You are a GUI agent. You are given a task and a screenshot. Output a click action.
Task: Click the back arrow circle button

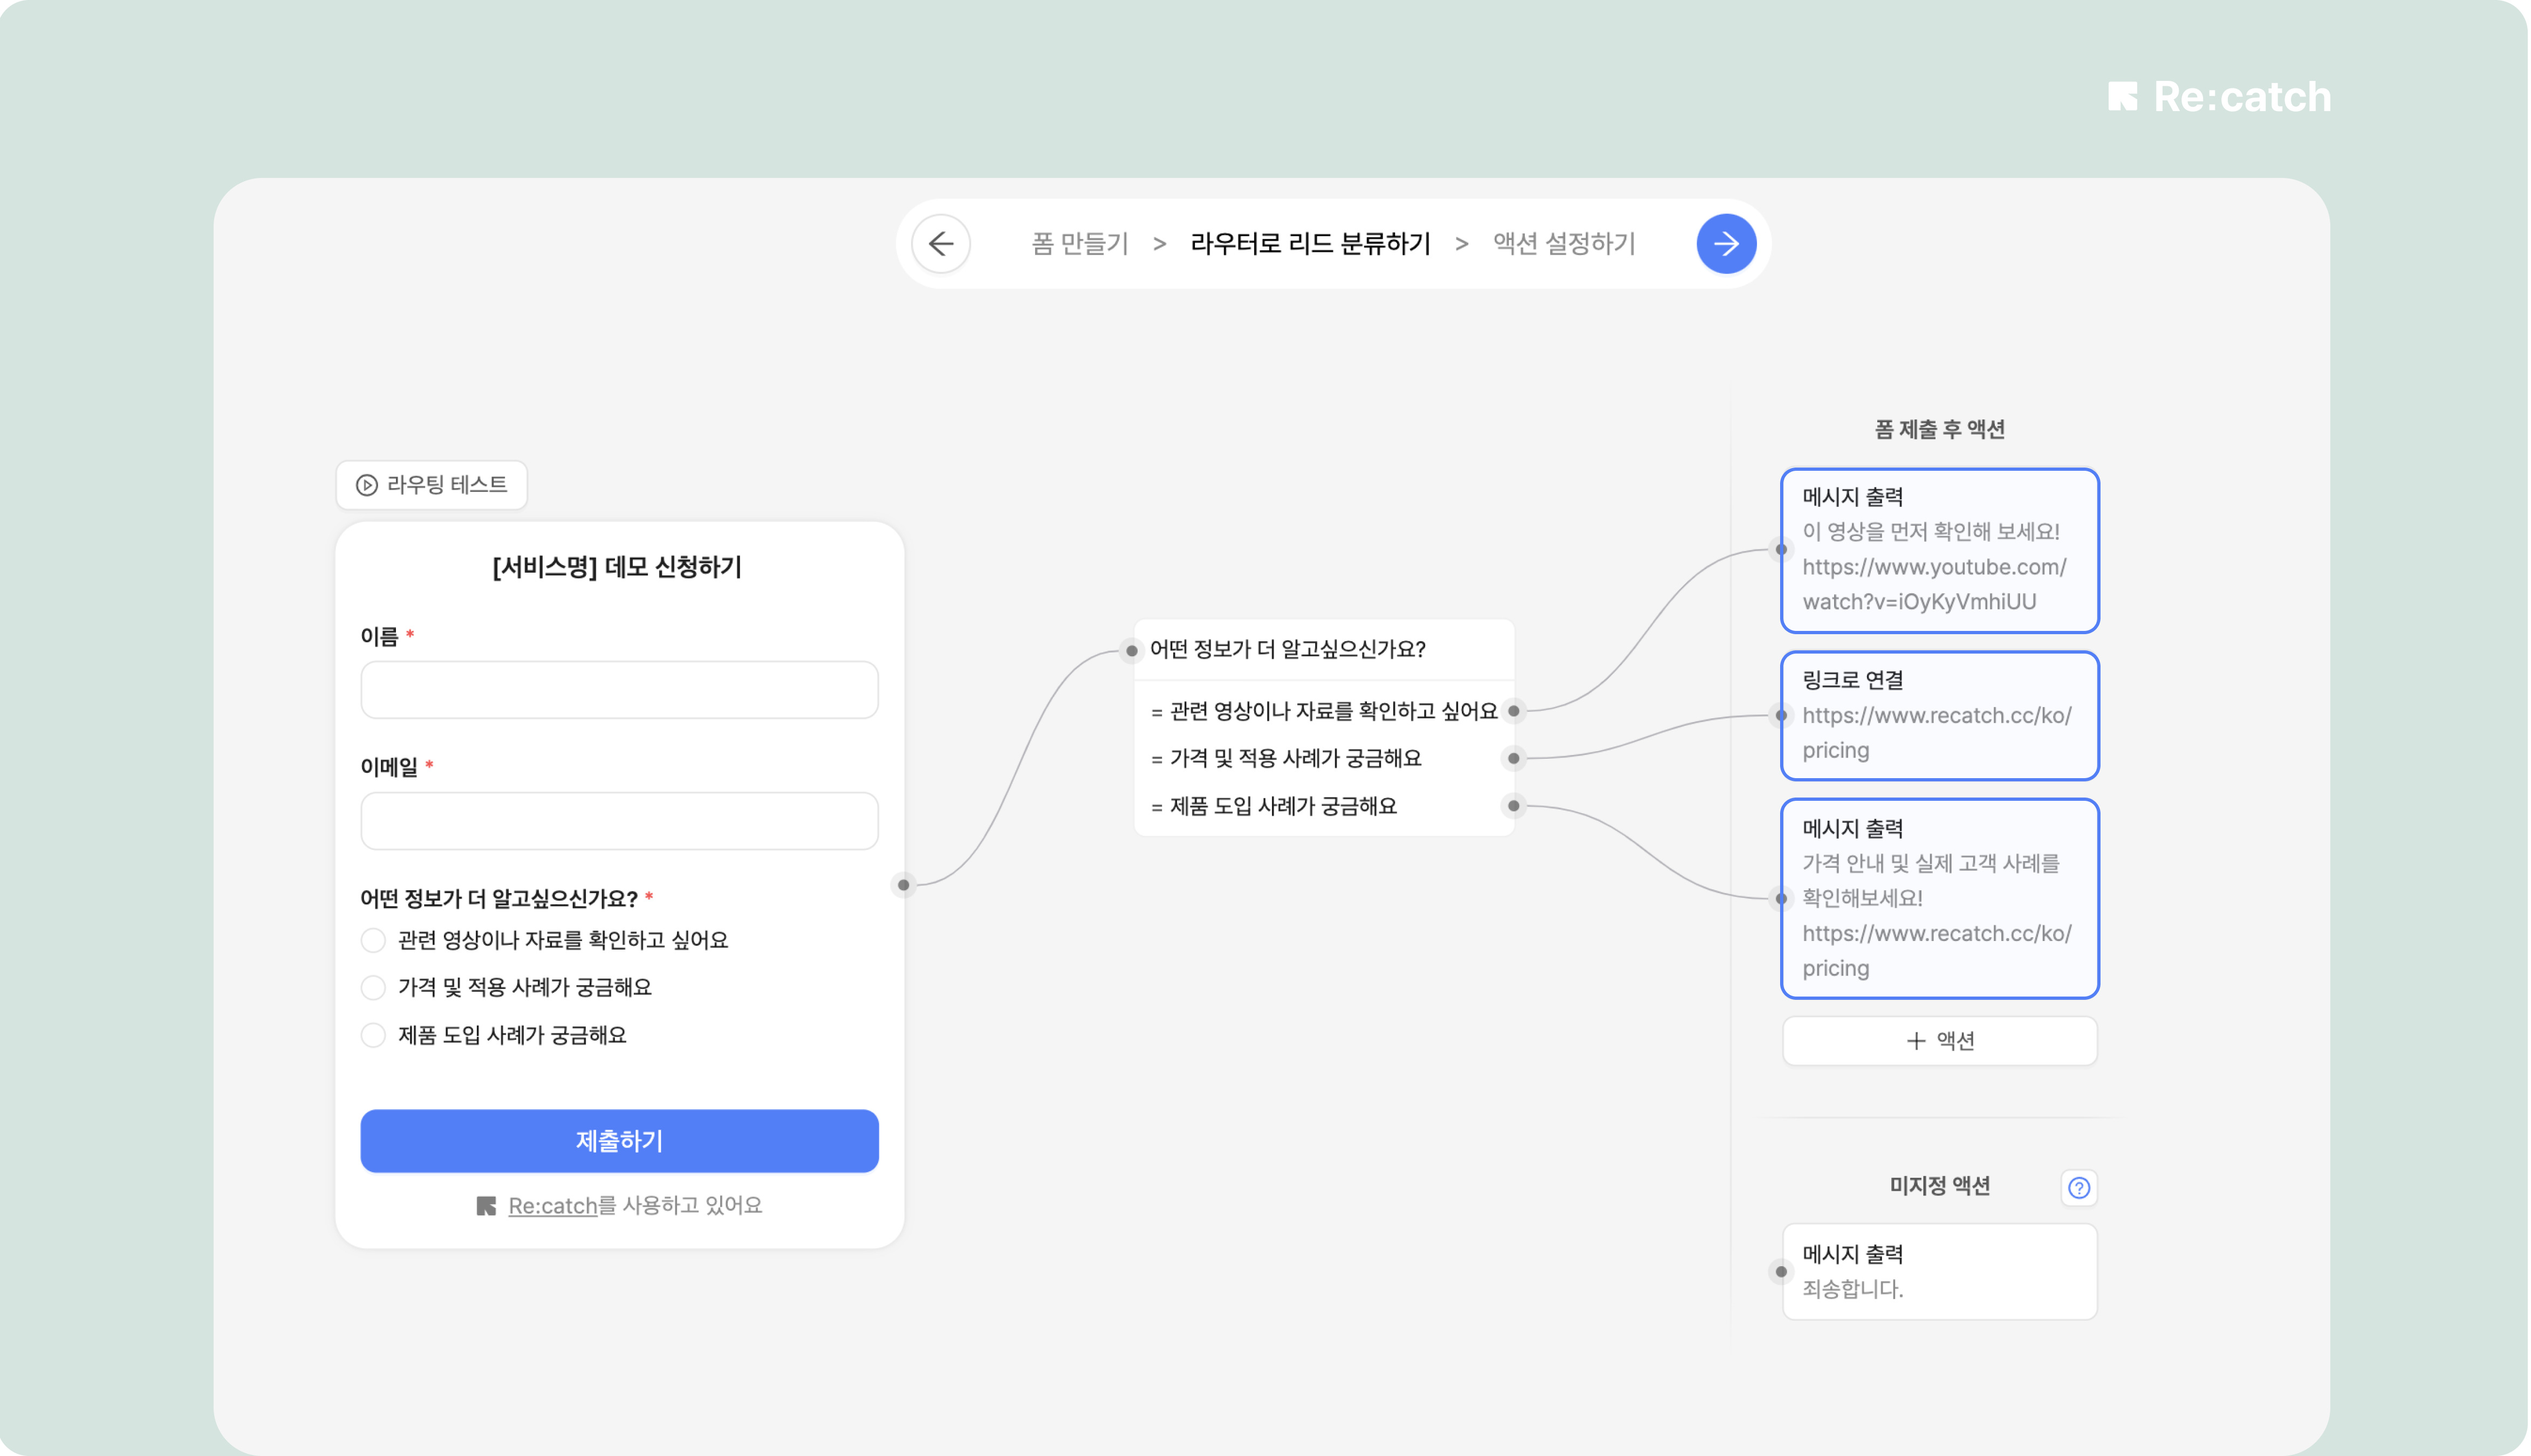point(941,243)
